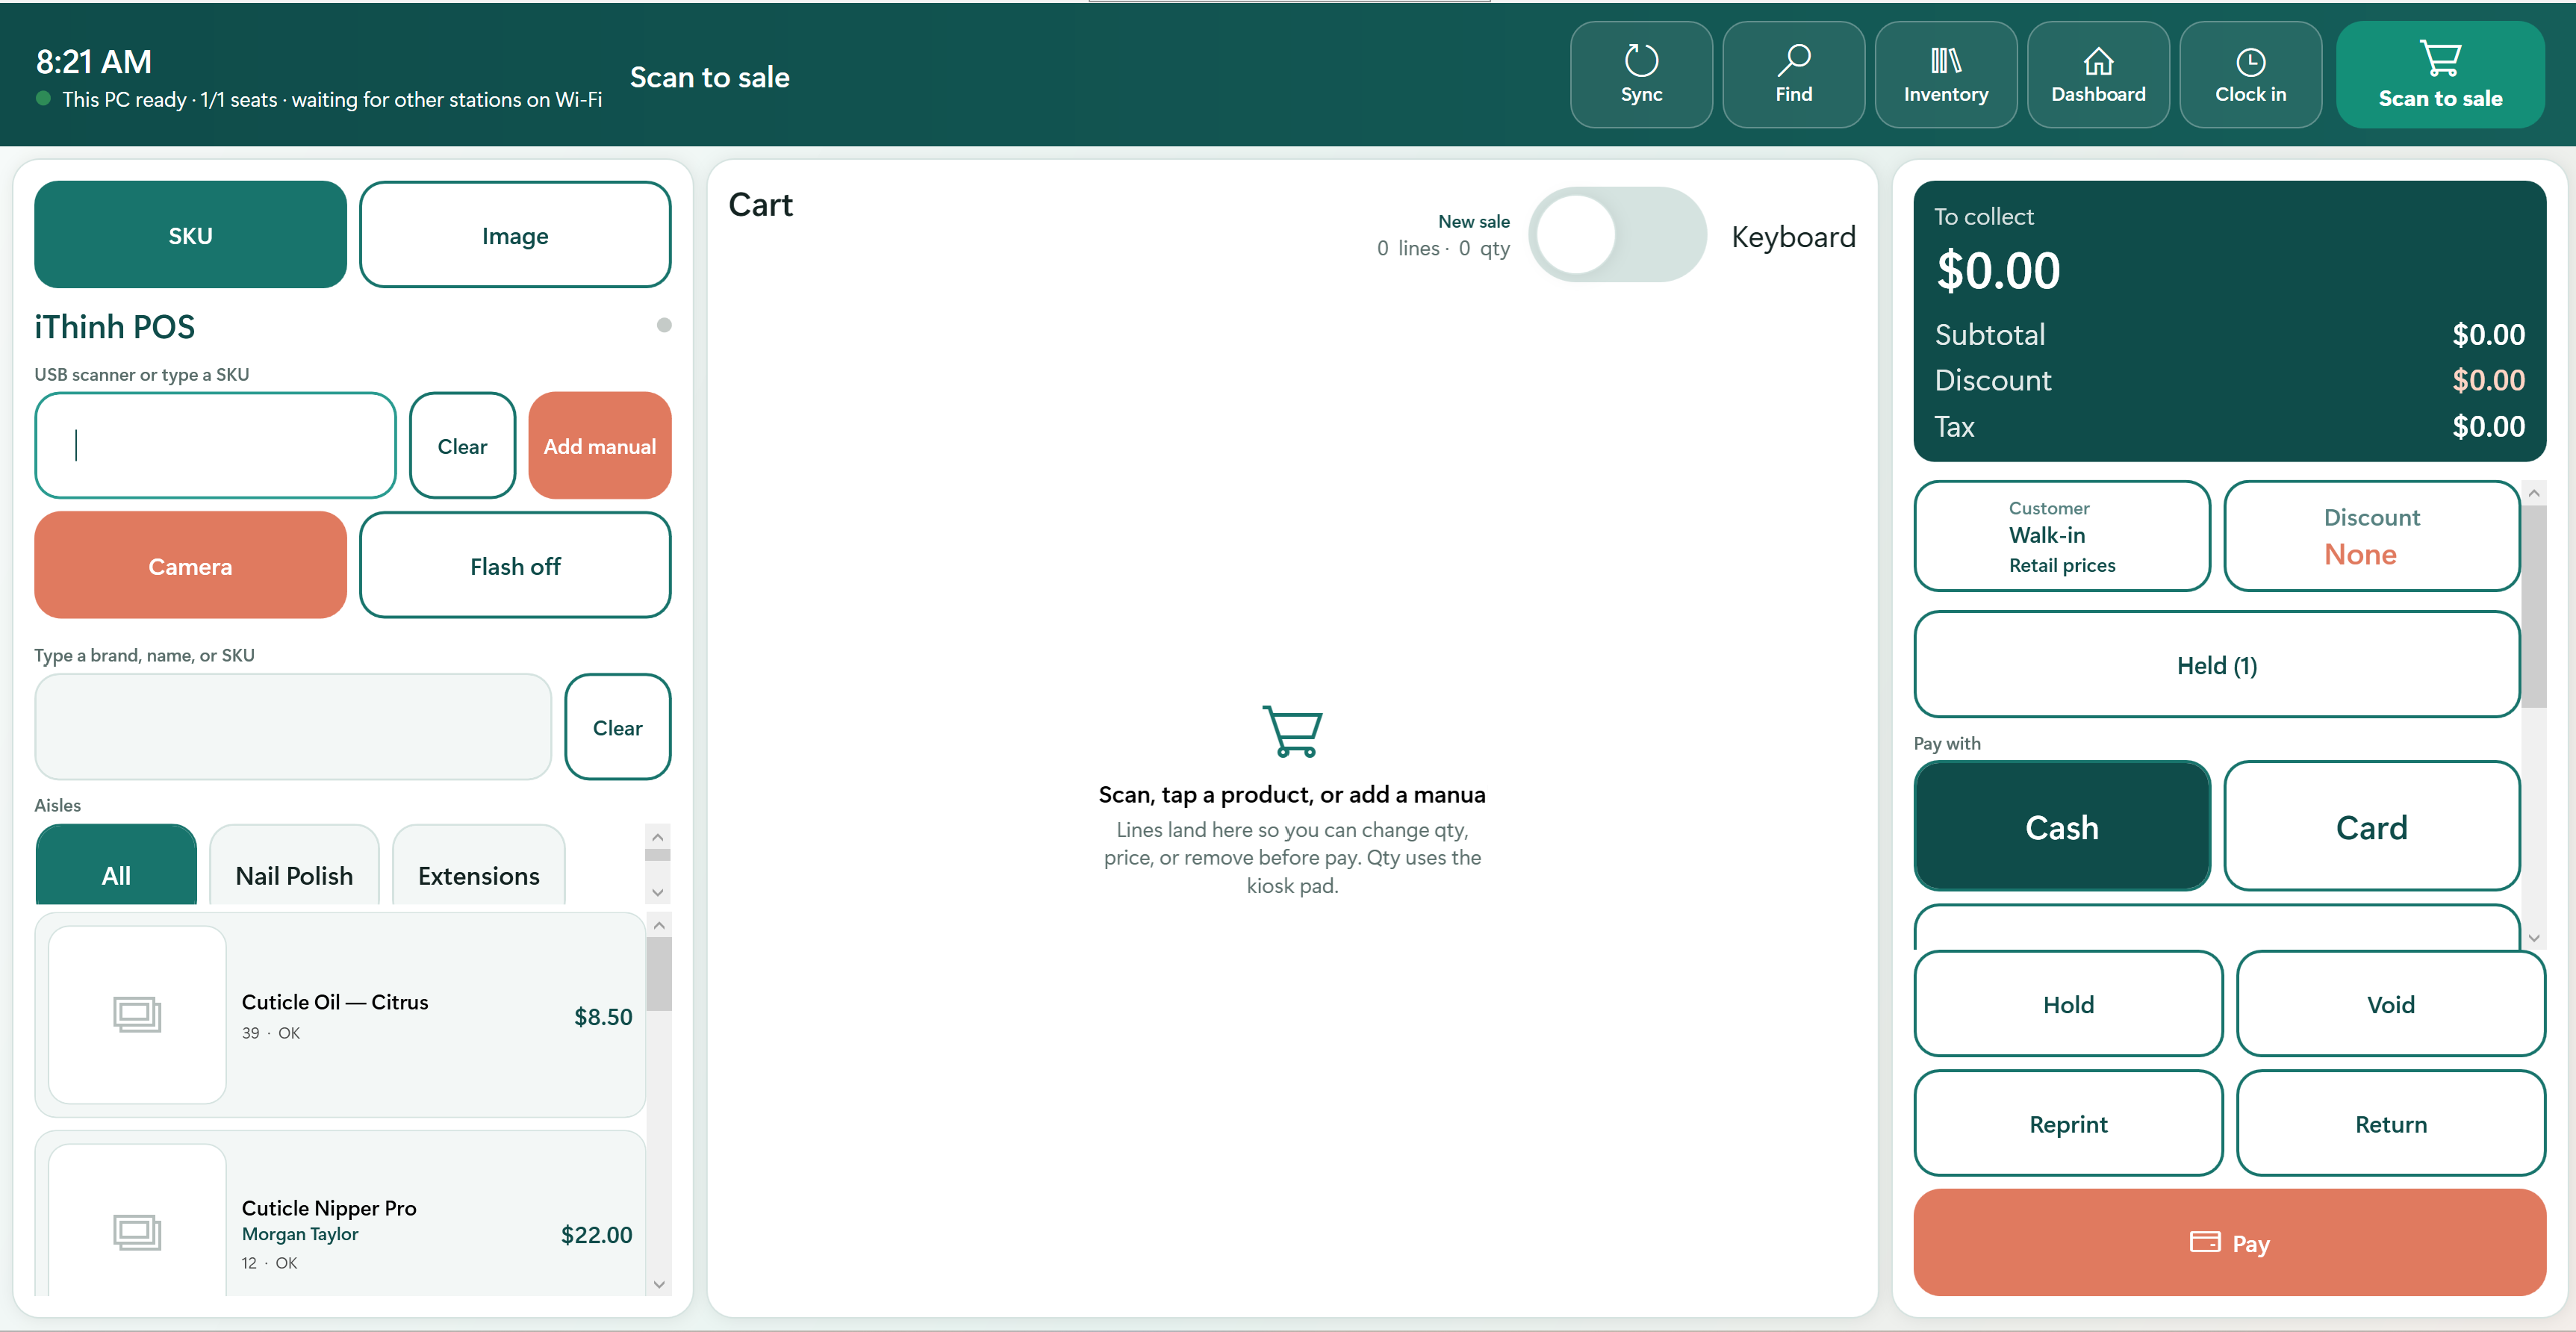The width and height of the screenshot is (2576, 1332).
Task: Open Discount None selector
Action: tap(2371, 536)
